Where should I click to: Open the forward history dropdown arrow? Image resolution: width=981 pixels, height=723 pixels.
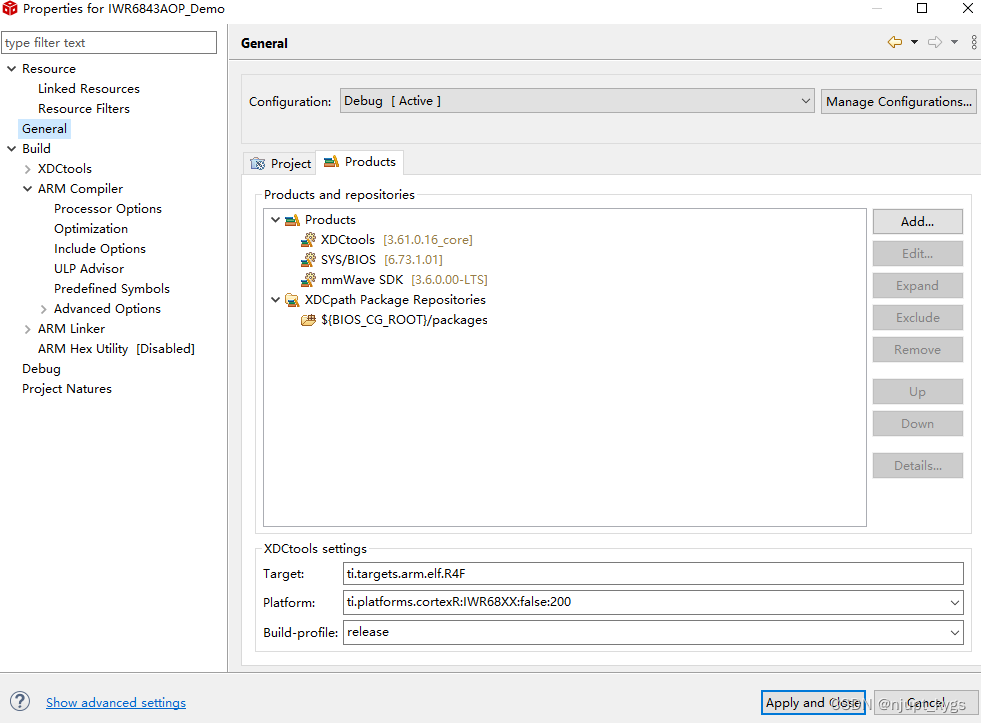point(954,42)
